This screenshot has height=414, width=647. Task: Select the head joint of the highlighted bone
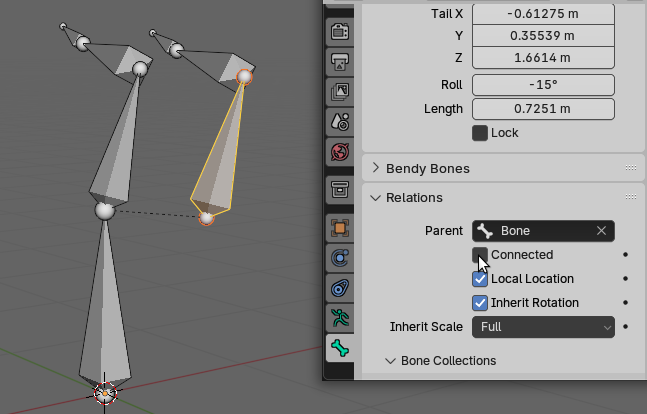point(206,218)
